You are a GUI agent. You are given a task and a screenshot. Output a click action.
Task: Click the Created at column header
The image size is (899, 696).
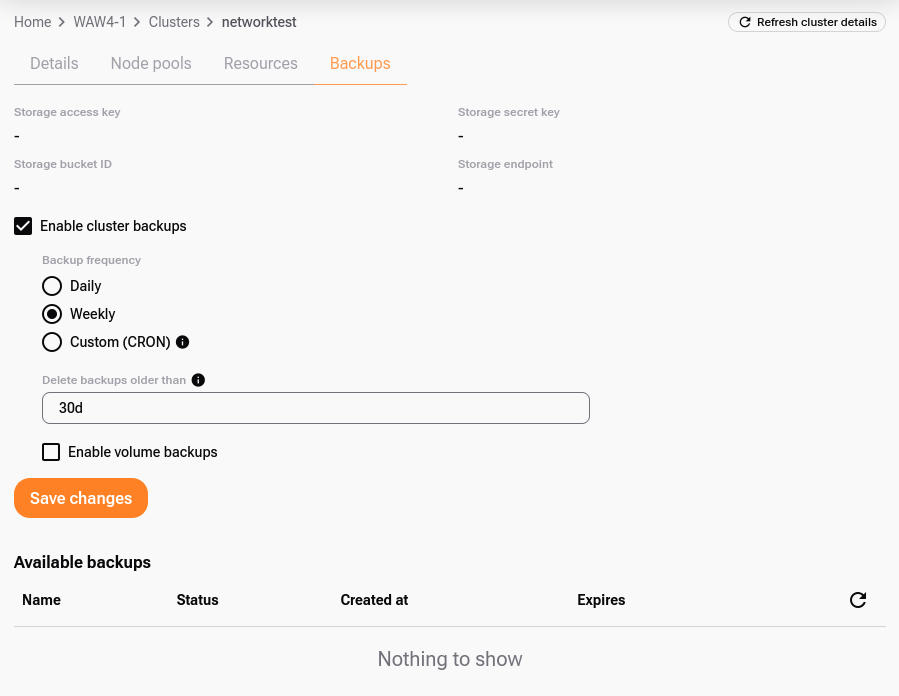374,600
